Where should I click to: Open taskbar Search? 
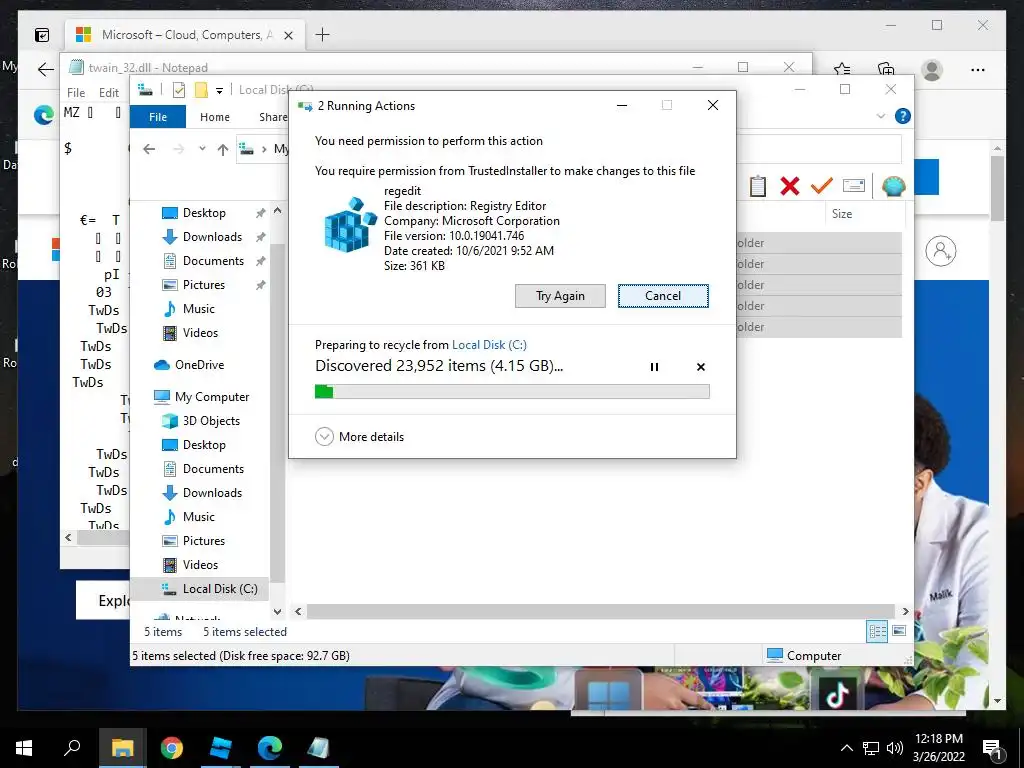click(72, 748)
